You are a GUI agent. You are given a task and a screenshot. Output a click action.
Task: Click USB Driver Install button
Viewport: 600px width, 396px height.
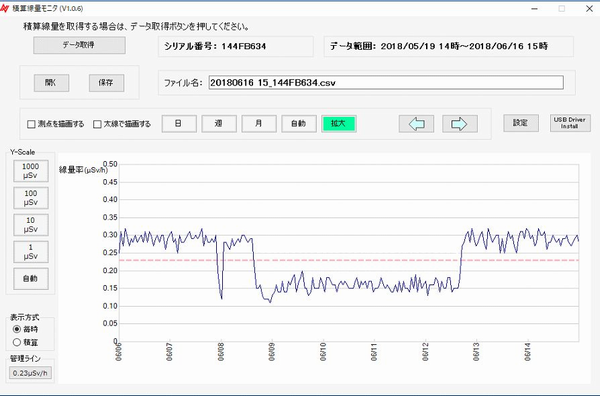[x=570, y=123]
